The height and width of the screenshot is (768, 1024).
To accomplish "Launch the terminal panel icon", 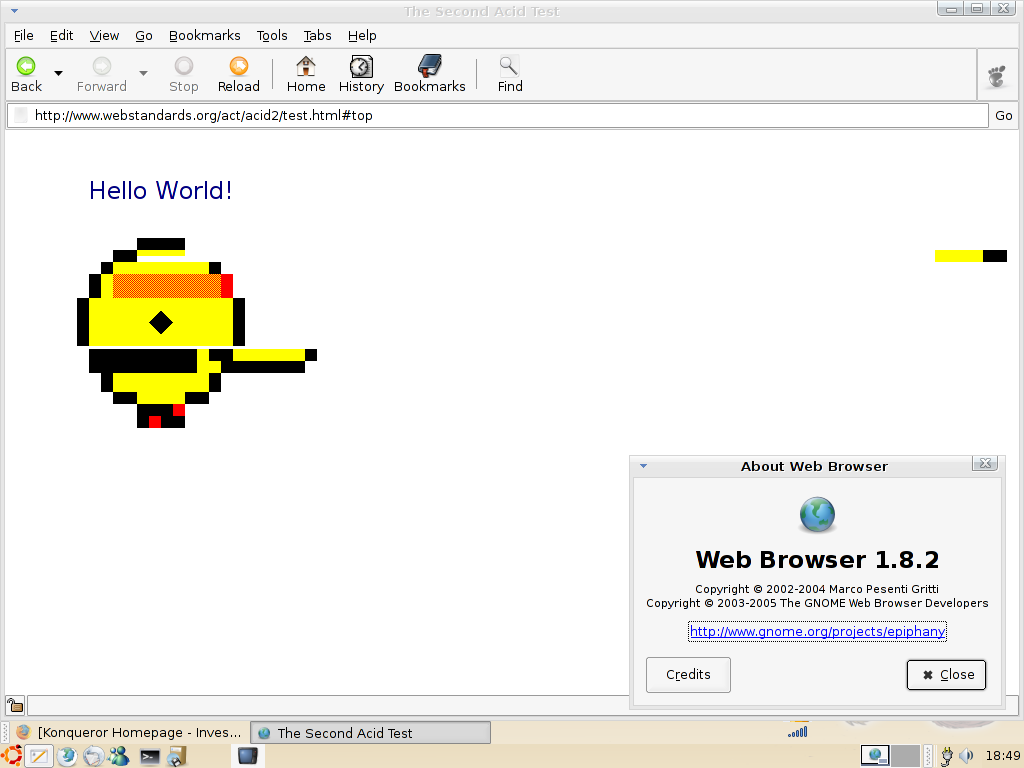I will 150,757.
